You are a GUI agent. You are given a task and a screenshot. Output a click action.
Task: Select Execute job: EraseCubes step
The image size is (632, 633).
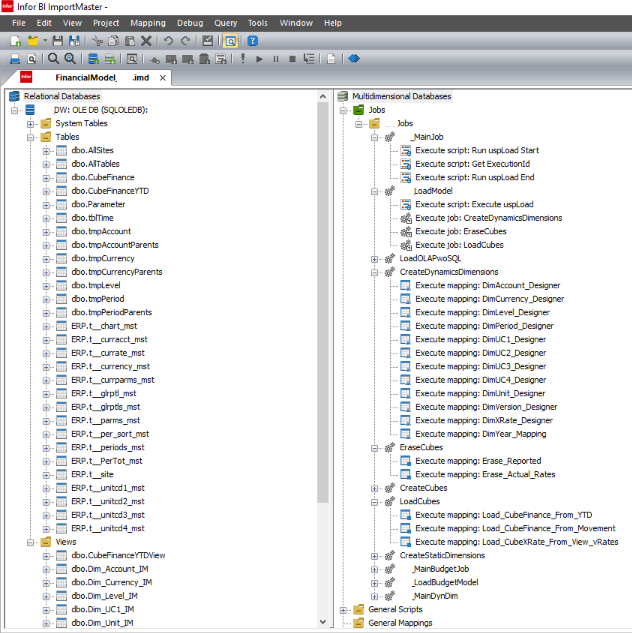click(x=460, y=231)
